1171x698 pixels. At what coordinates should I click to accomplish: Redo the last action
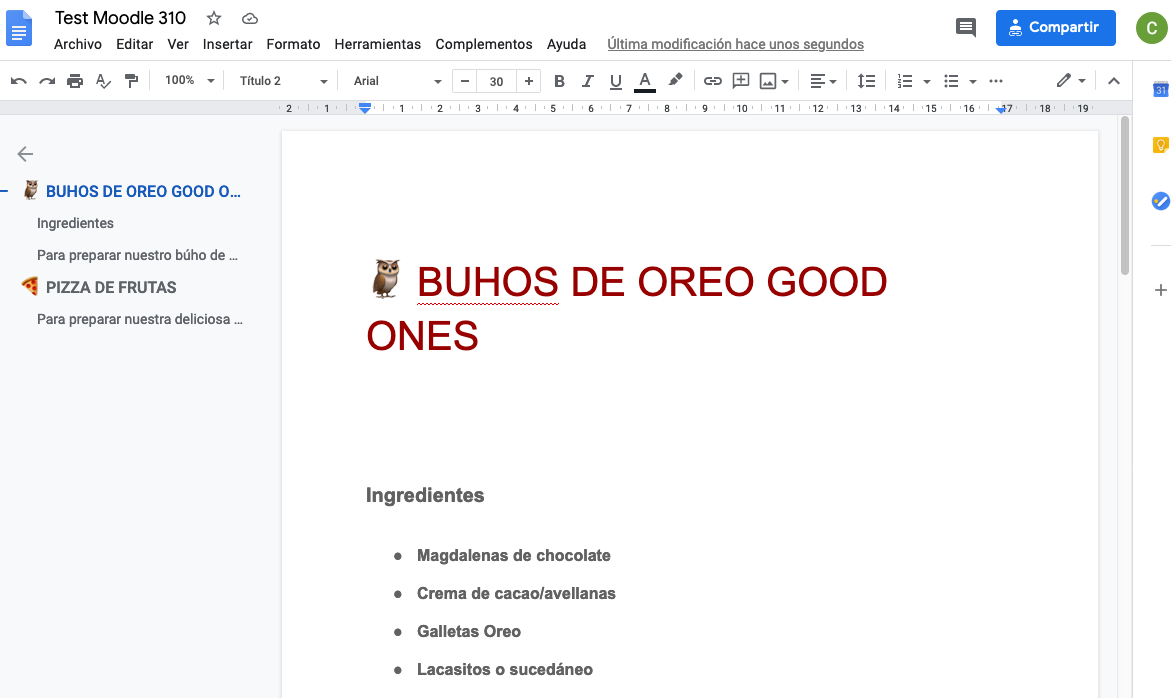tap(47, 81)
